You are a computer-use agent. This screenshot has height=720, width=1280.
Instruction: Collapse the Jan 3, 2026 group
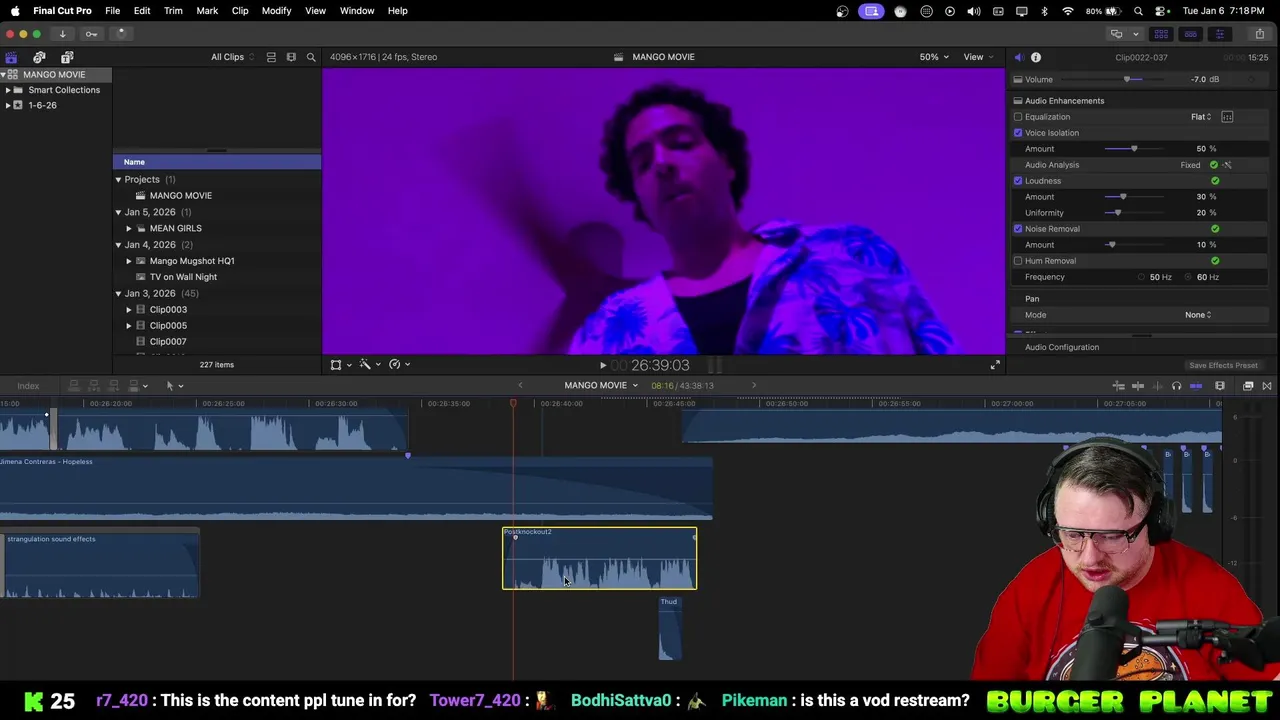[x=118, y=293]
